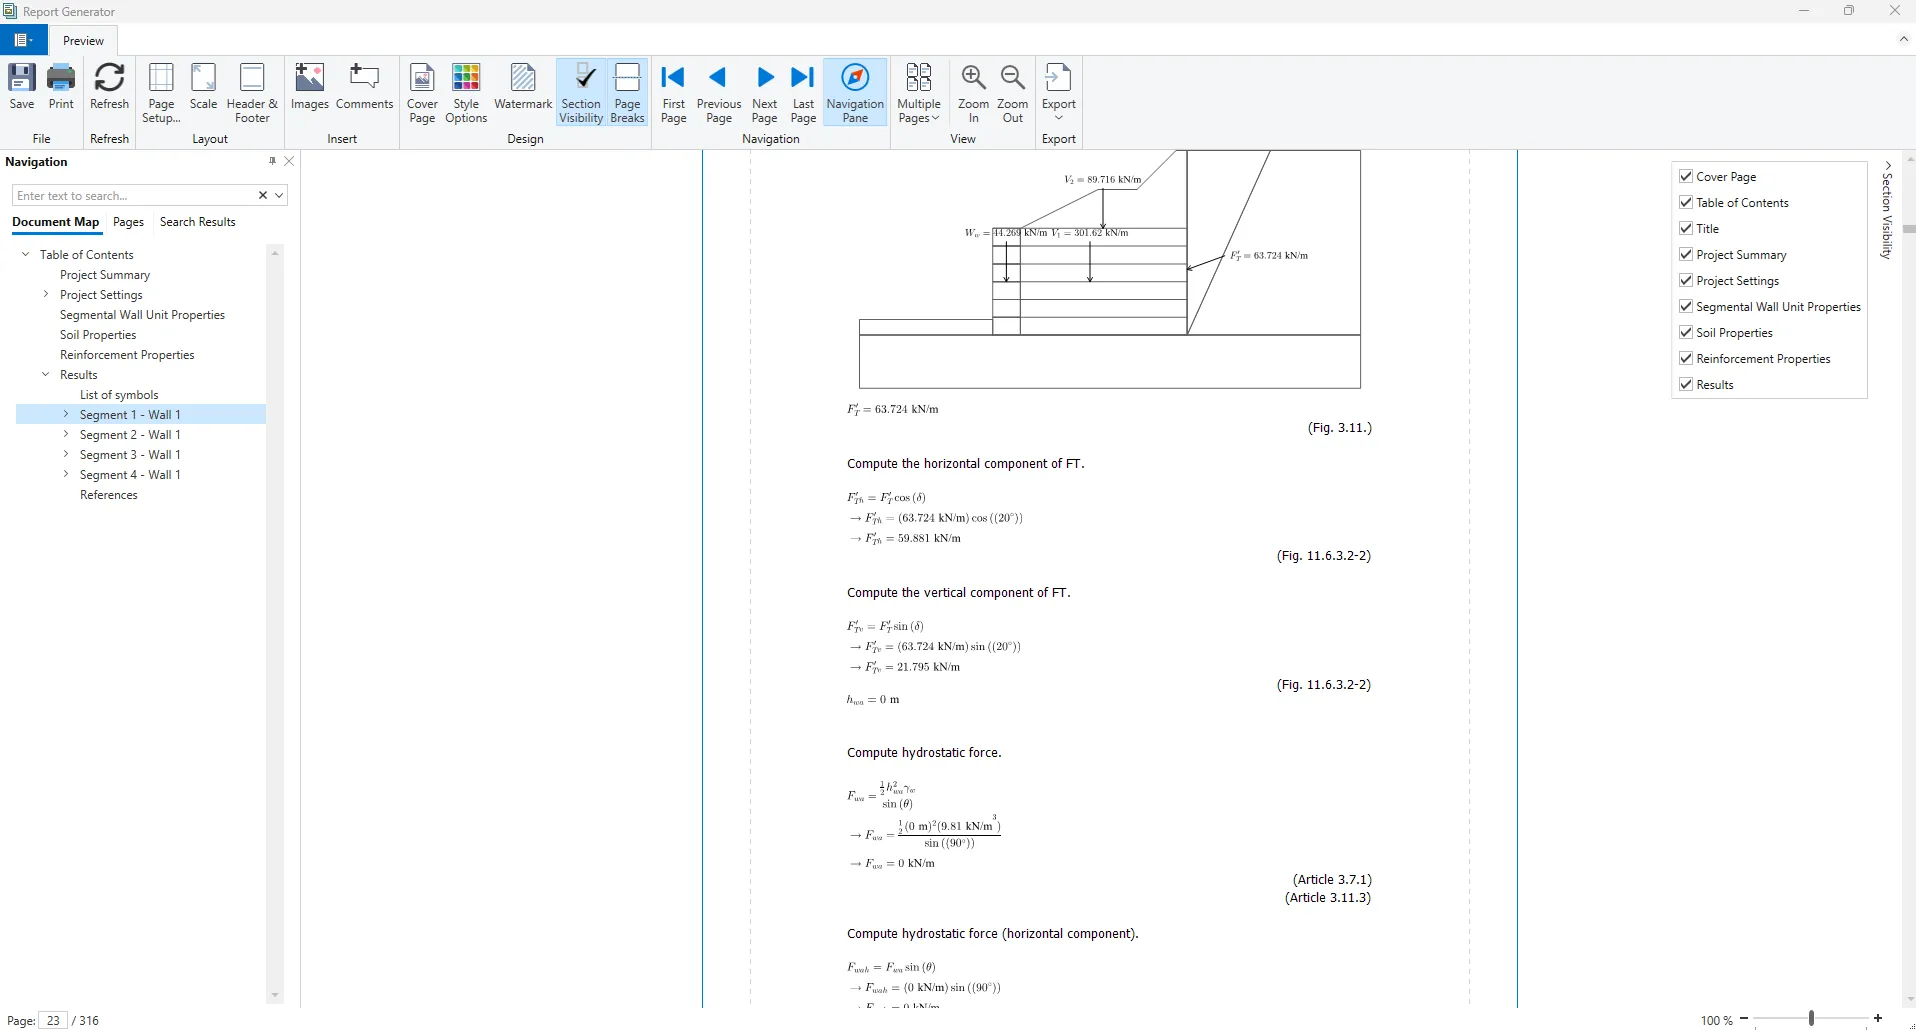Go to Next Page
1916x1030 pixels.
click(x=765, y=93)
